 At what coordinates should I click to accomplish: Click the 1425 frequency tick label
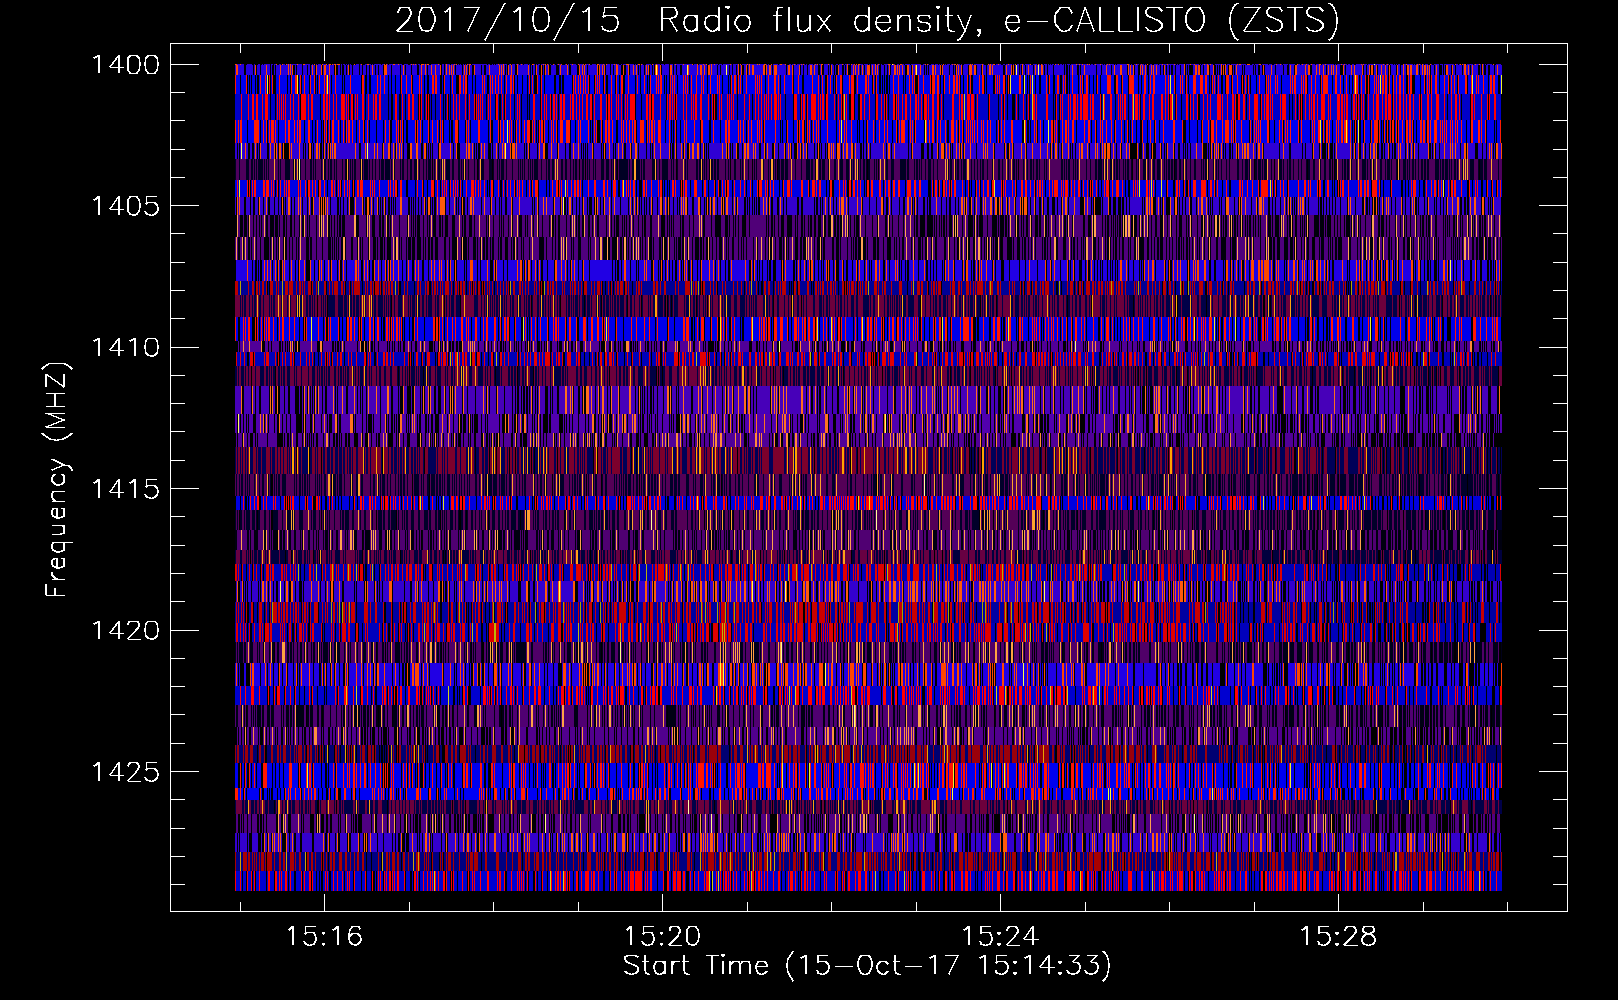tap(125, 772)
